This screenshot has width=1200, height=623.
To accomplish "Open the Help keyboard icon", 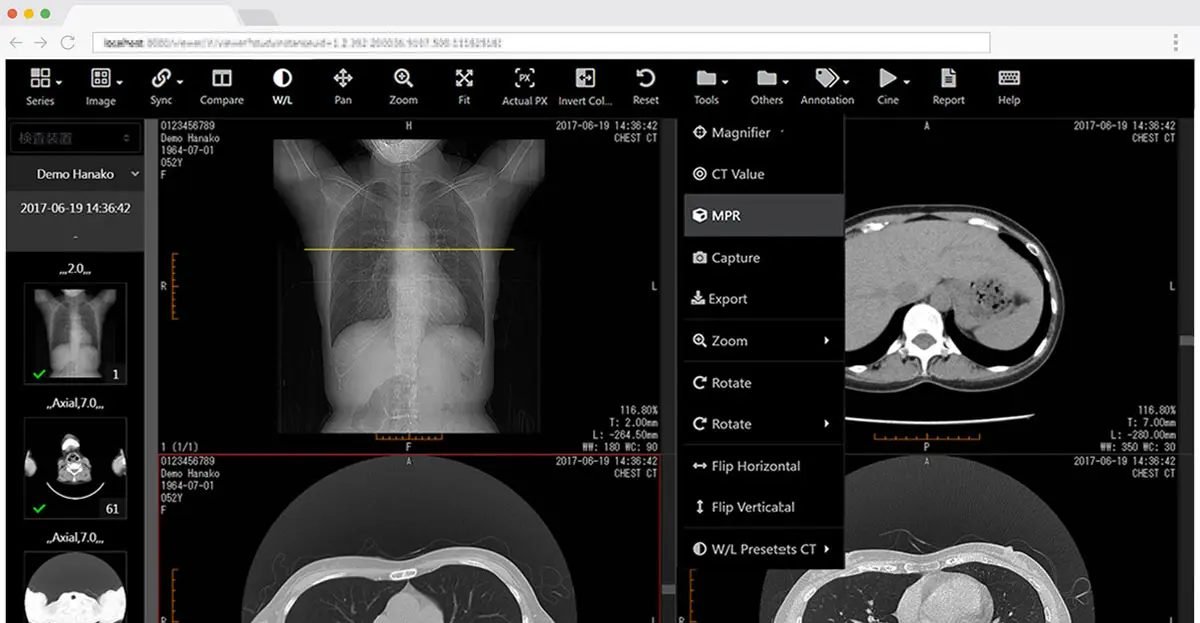I will 1009,86.
